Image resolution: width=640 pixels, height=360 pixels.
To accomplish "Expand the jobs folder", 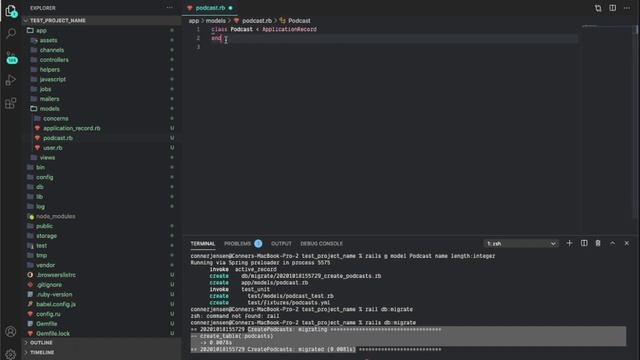I will (x=45, y=89).
